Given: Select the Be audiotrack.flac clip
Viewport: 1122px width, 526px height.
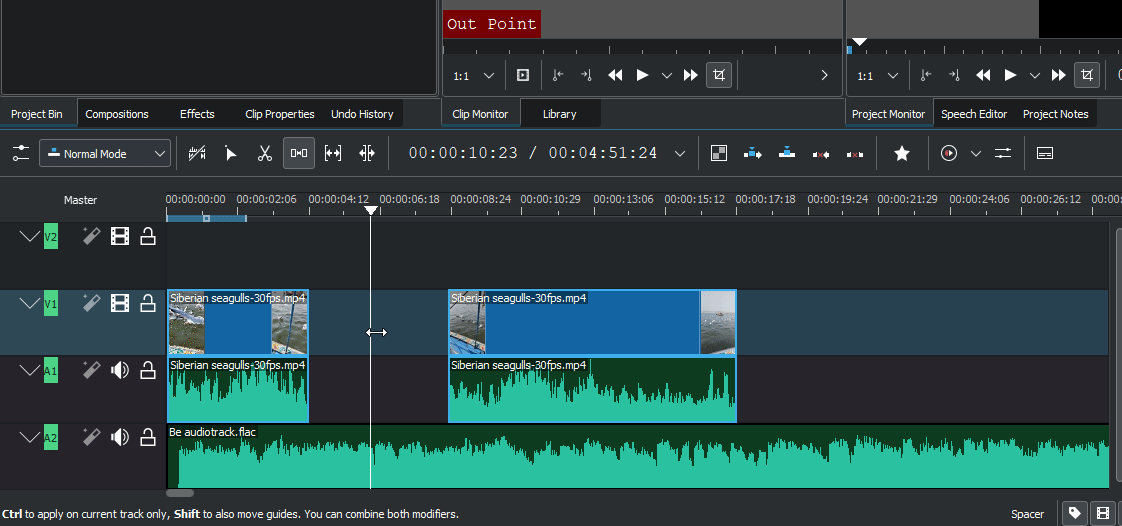Looking at the screenshot, I should tap(640, 456).
